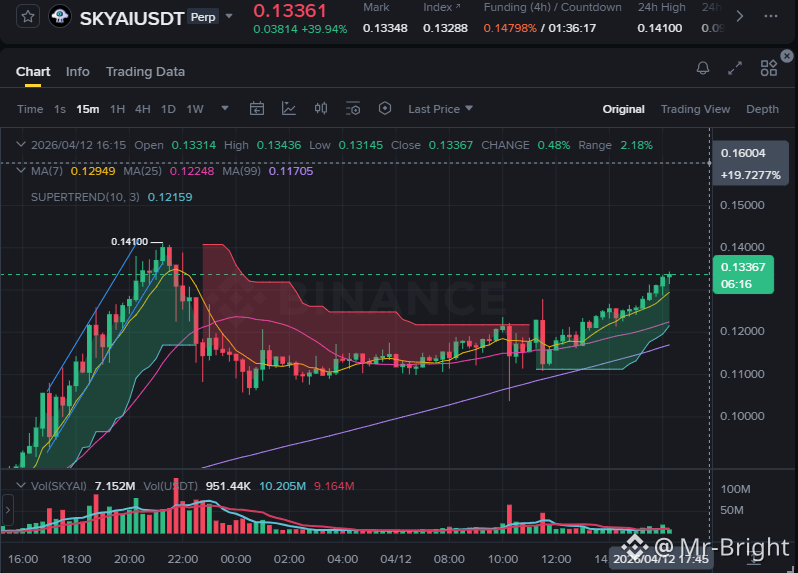798x573 pixels.
Task: Switch to the Depth chart
Action: (x=762, y=109)
